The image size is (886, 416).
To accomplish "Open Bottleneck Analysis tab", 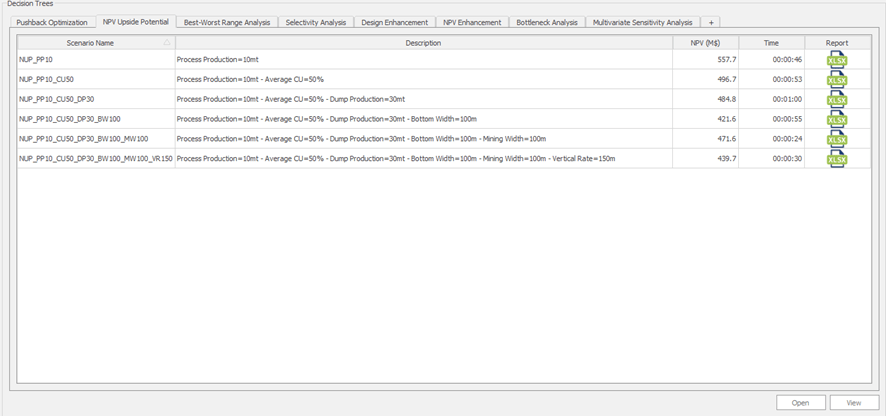I will pyautogui.click(x=547, y=22).
